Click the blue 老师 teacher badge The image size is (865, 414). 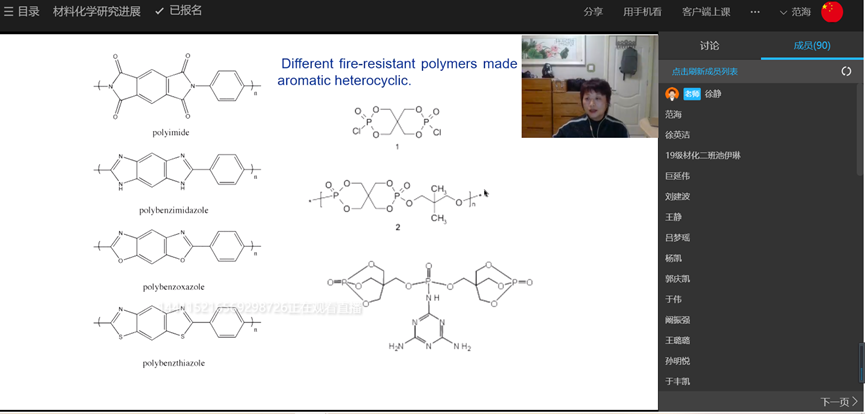click(x=692, y=94)
